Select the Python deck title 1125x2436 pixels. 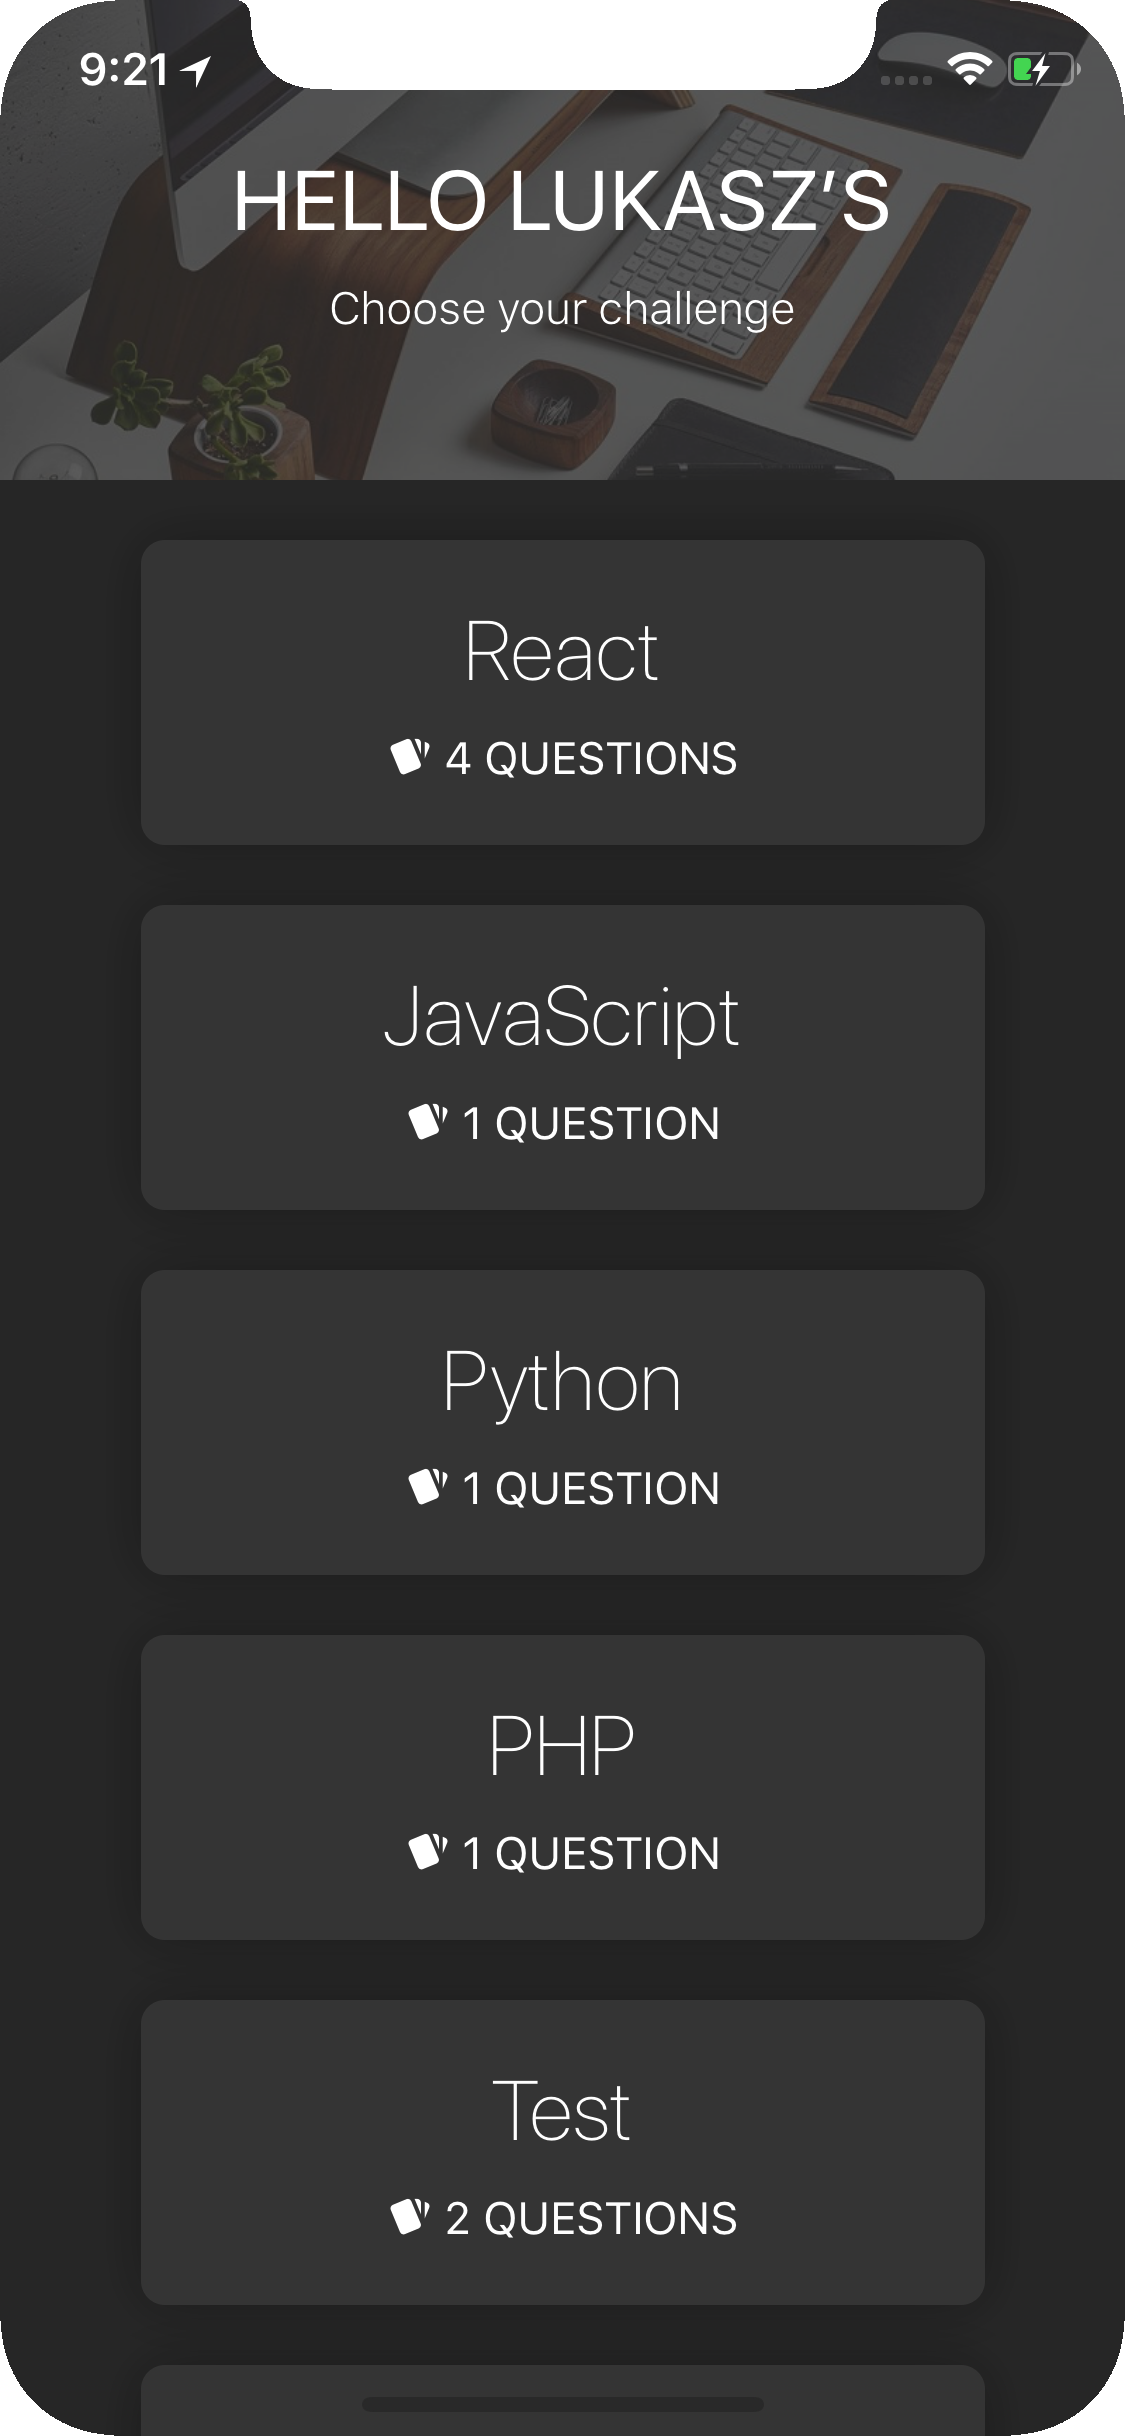click(x=562, y=1382)
